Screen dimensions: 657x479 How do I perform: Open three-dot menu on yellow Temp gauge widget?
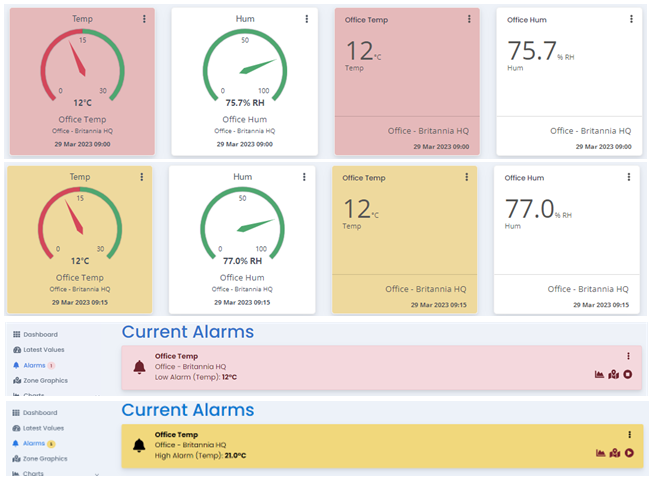pos(142,177)
